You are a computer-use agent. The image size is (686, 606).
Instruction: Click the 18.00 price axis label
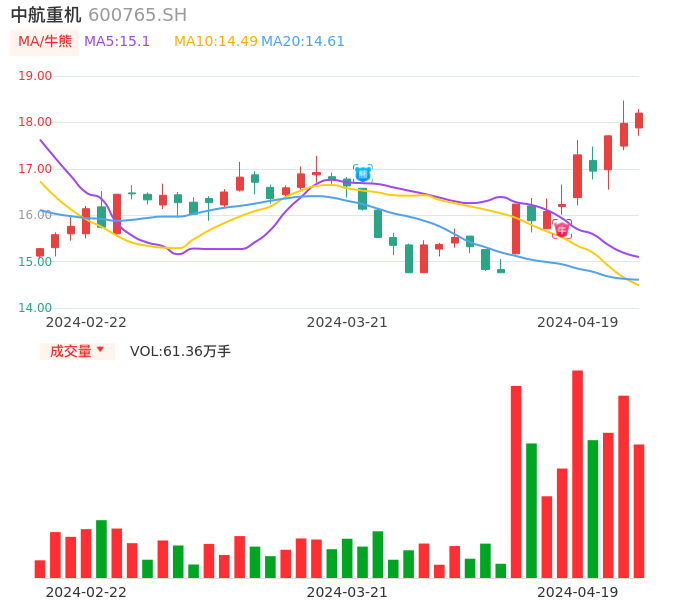pyautogui.click(x=35, y=122)
